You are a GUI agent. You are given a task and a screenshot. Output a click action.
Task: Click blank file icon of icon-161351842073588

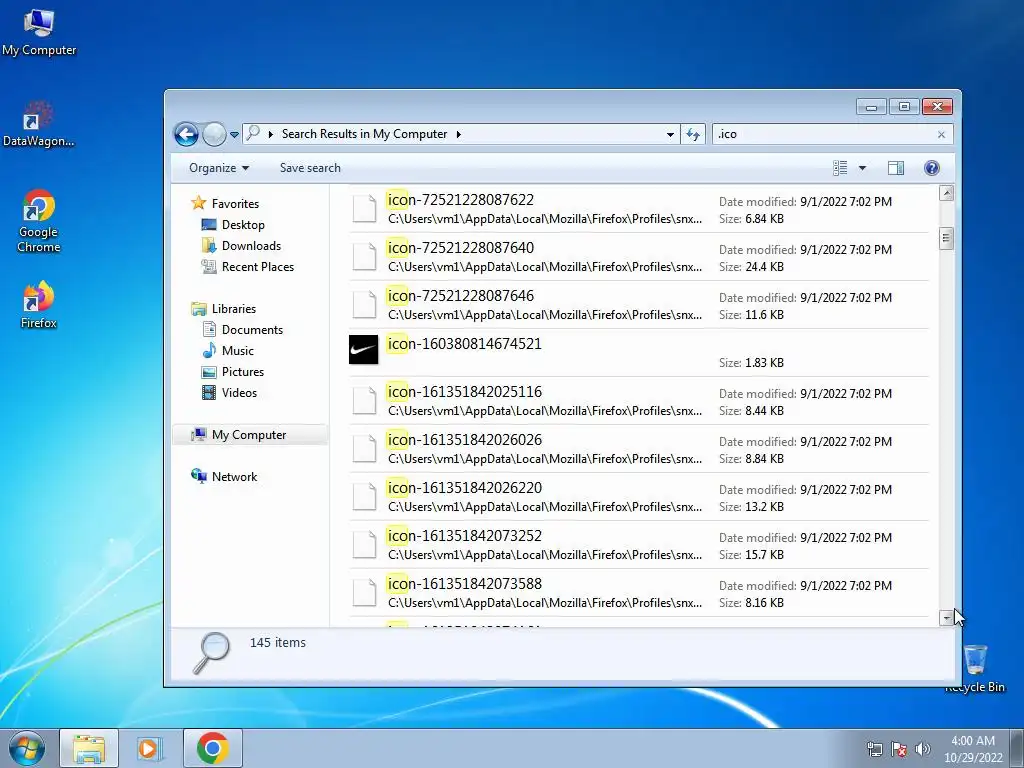click(364, 593)
